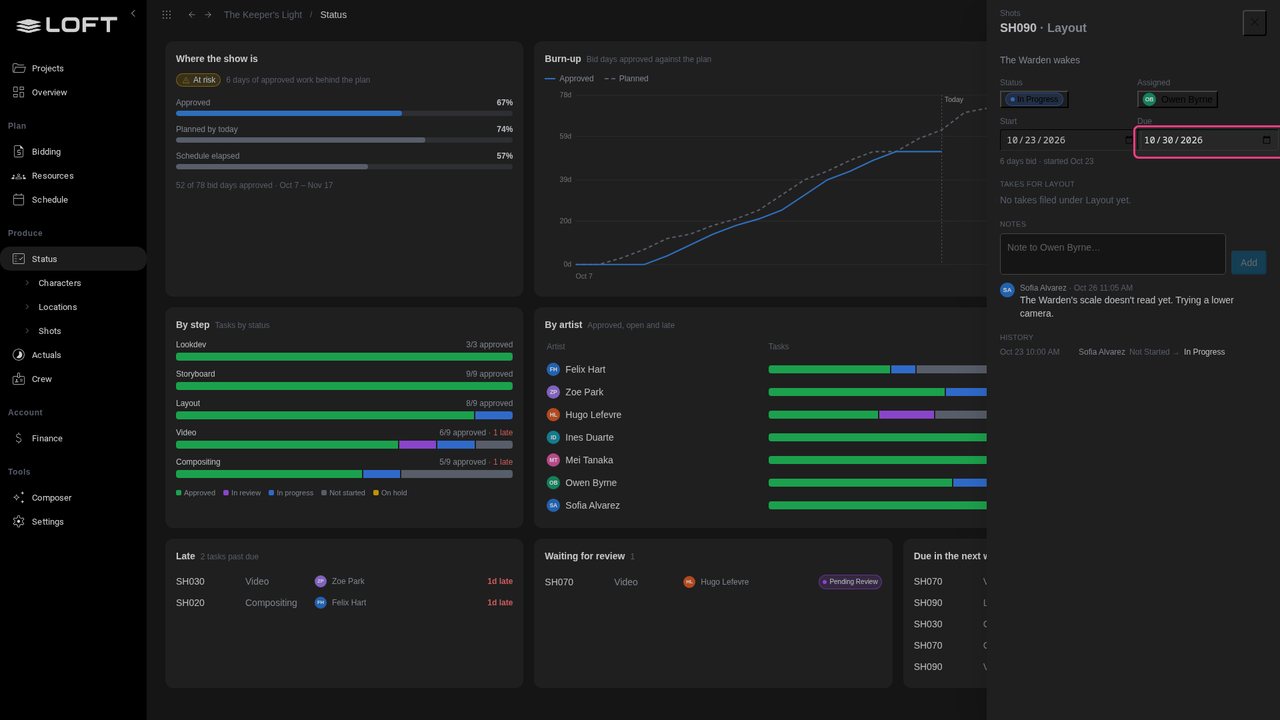Click the LOFT logo
1280x720 pixels.
click(67, 25)
